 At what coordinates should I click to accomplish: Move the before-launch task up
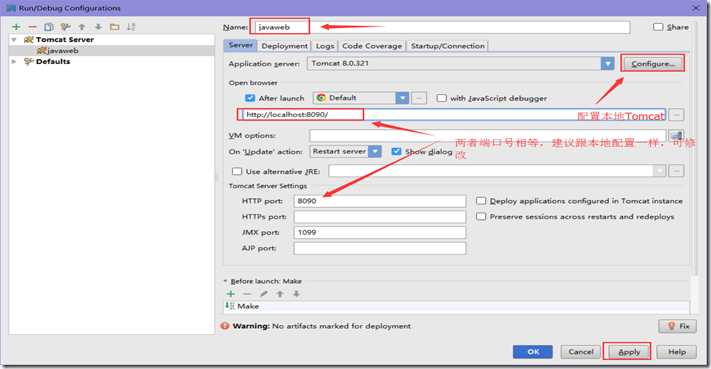(x=280, y=294)
